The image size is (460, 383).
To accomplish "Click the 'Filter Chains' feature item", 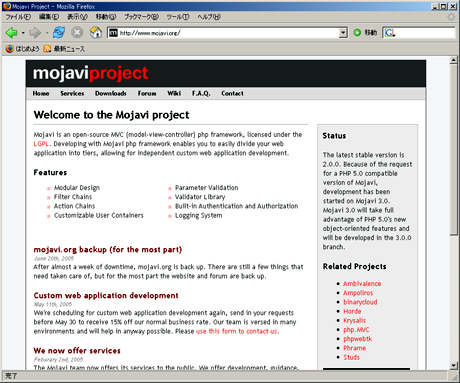I will [x=73, y=197].
